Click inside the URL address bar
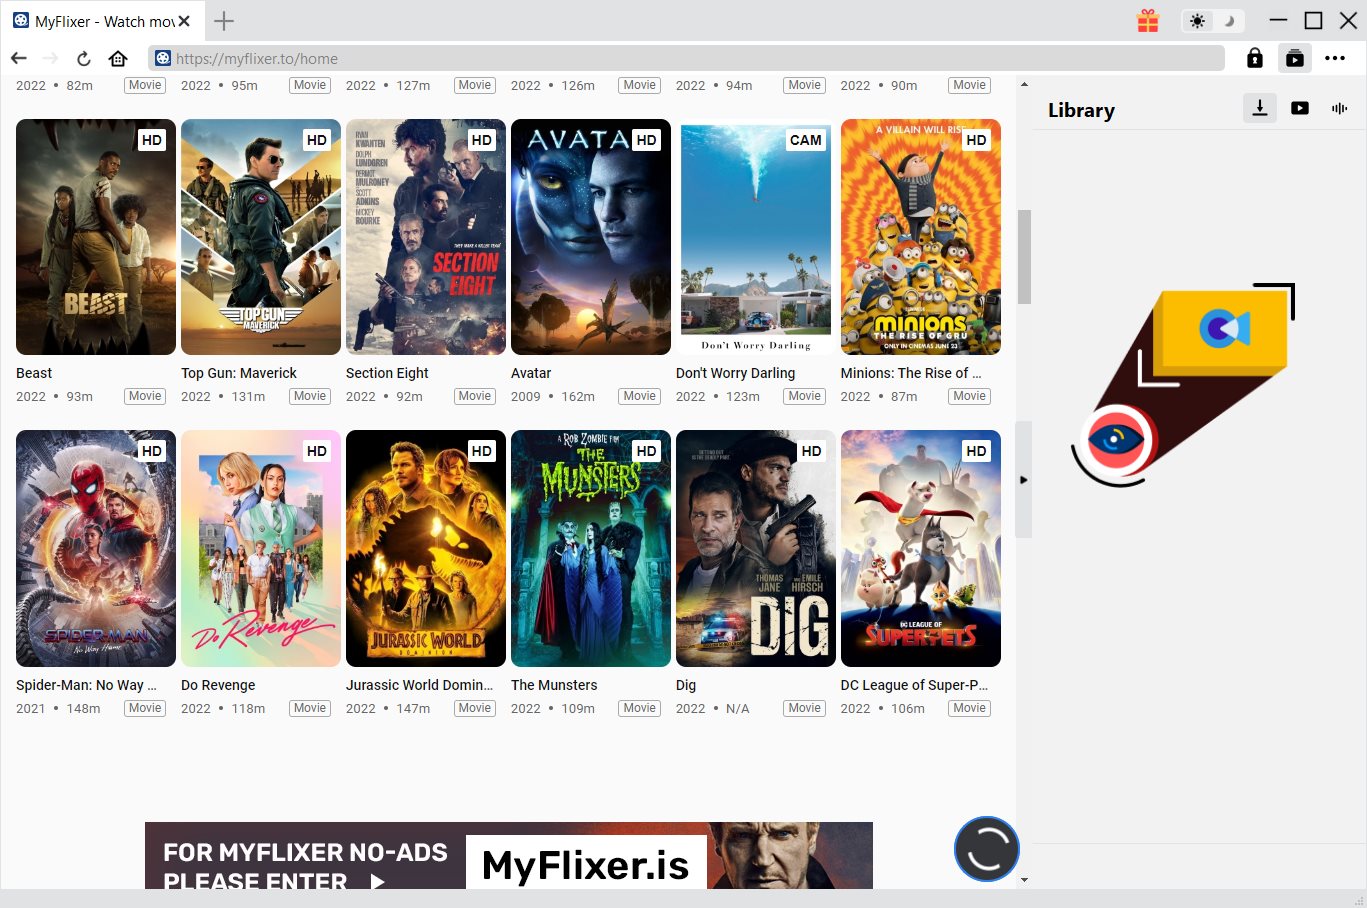1367x908 pixels. click(x=600, y=57)
